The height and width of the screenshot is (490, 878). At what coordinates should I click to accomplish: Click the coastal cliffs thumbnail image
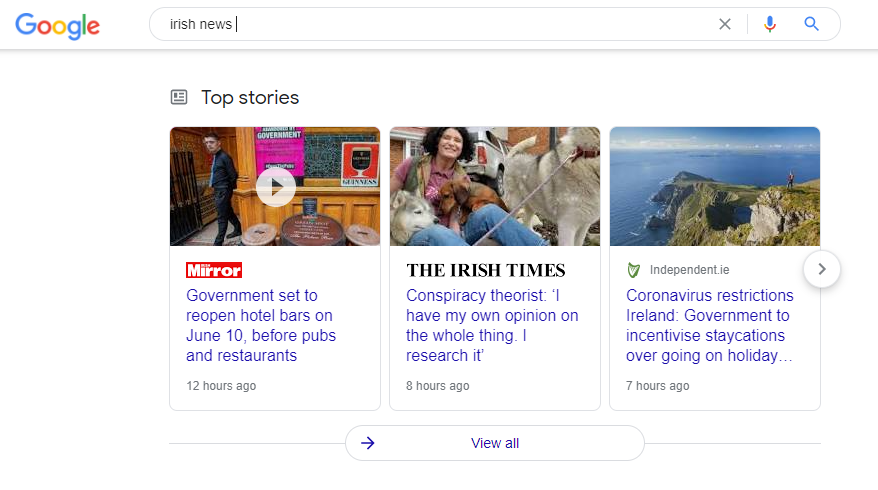(715, 187)
